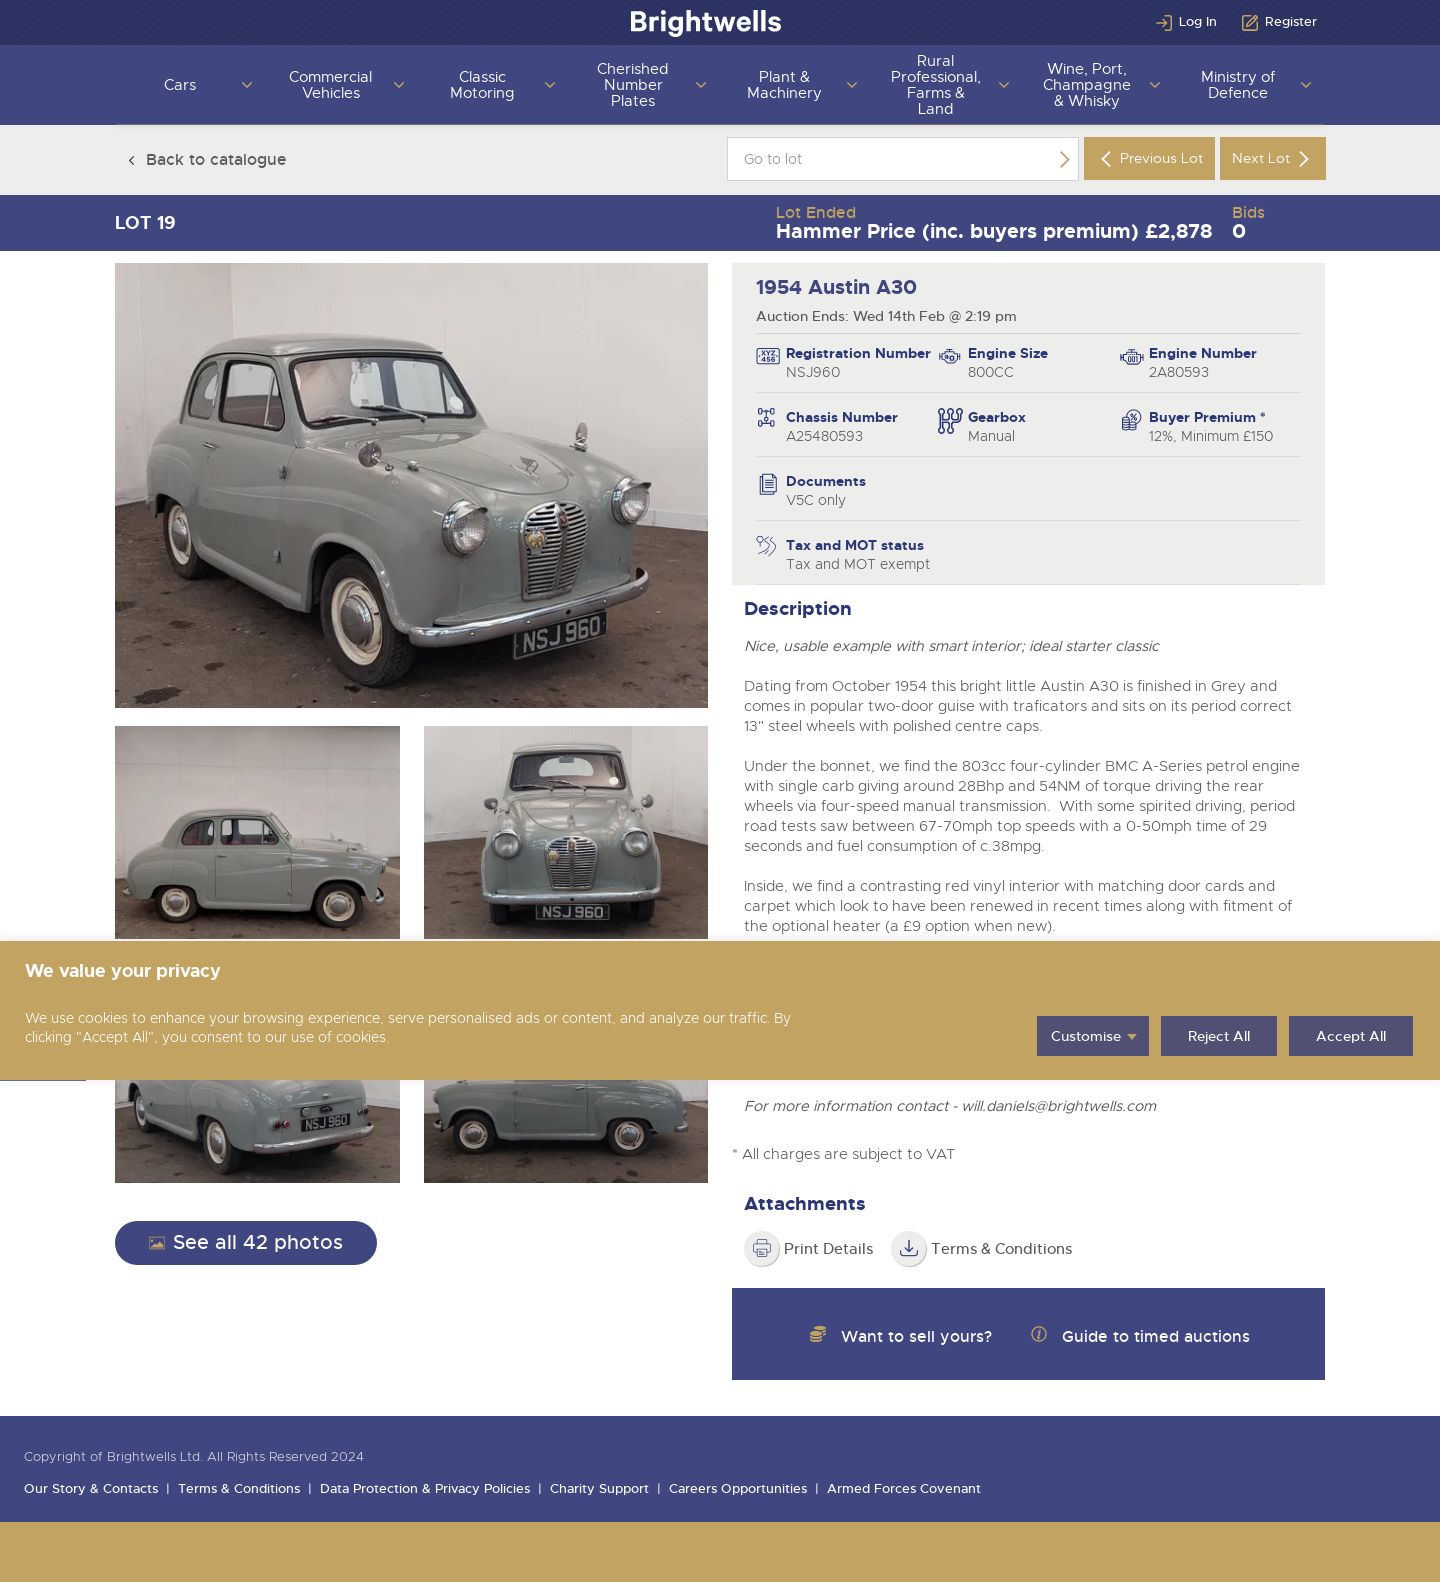Open Terms & Conditions attachment
Image resolution: width=1440 pixels, height=1582 pixels.
[982, 1249]
